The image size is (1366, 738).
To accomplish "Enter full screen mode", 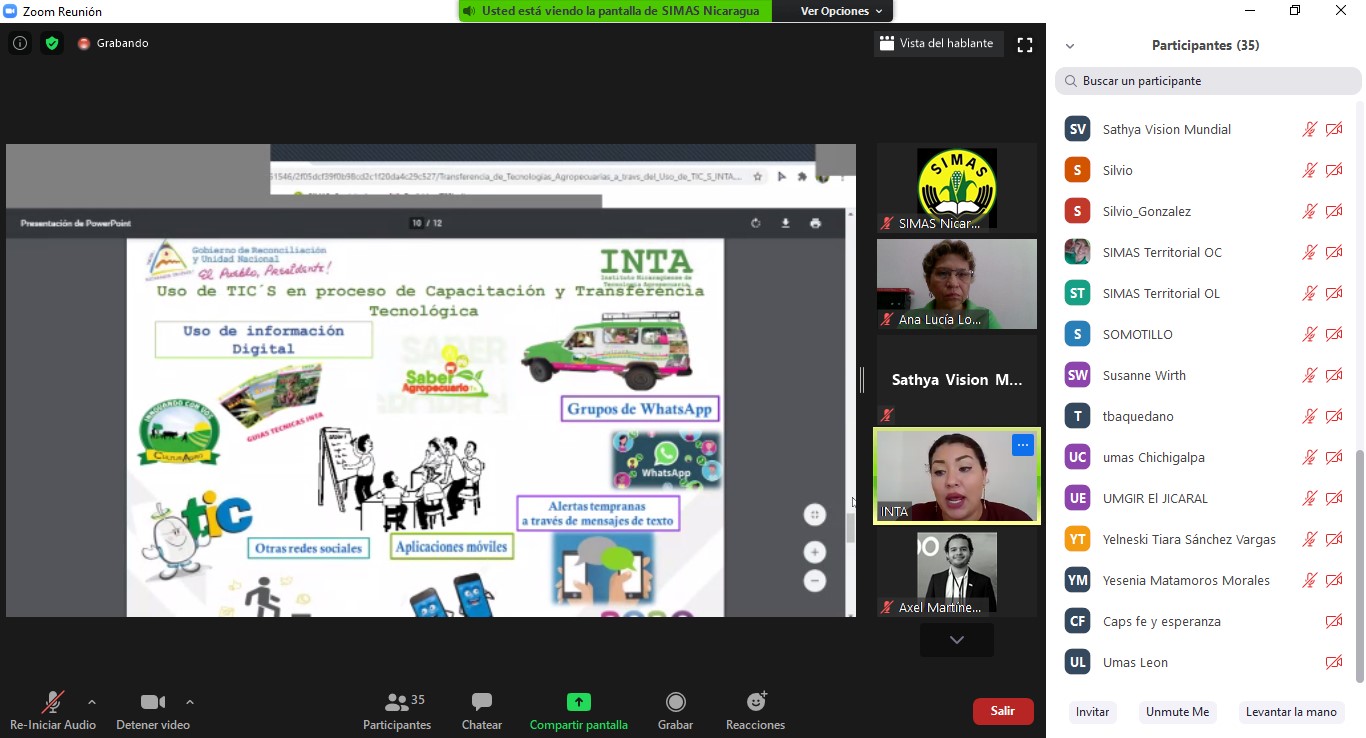I will coord(1025,44).
